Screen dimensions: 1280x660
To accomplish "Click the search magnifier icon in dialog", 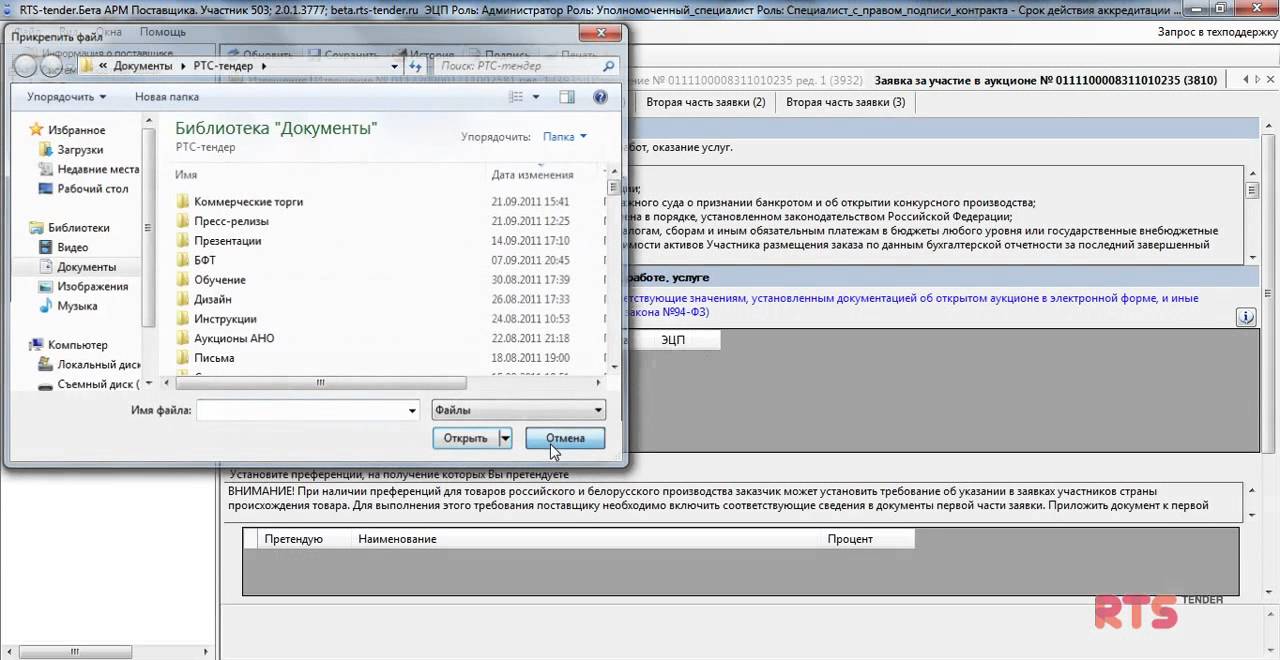I will (608, 66).
